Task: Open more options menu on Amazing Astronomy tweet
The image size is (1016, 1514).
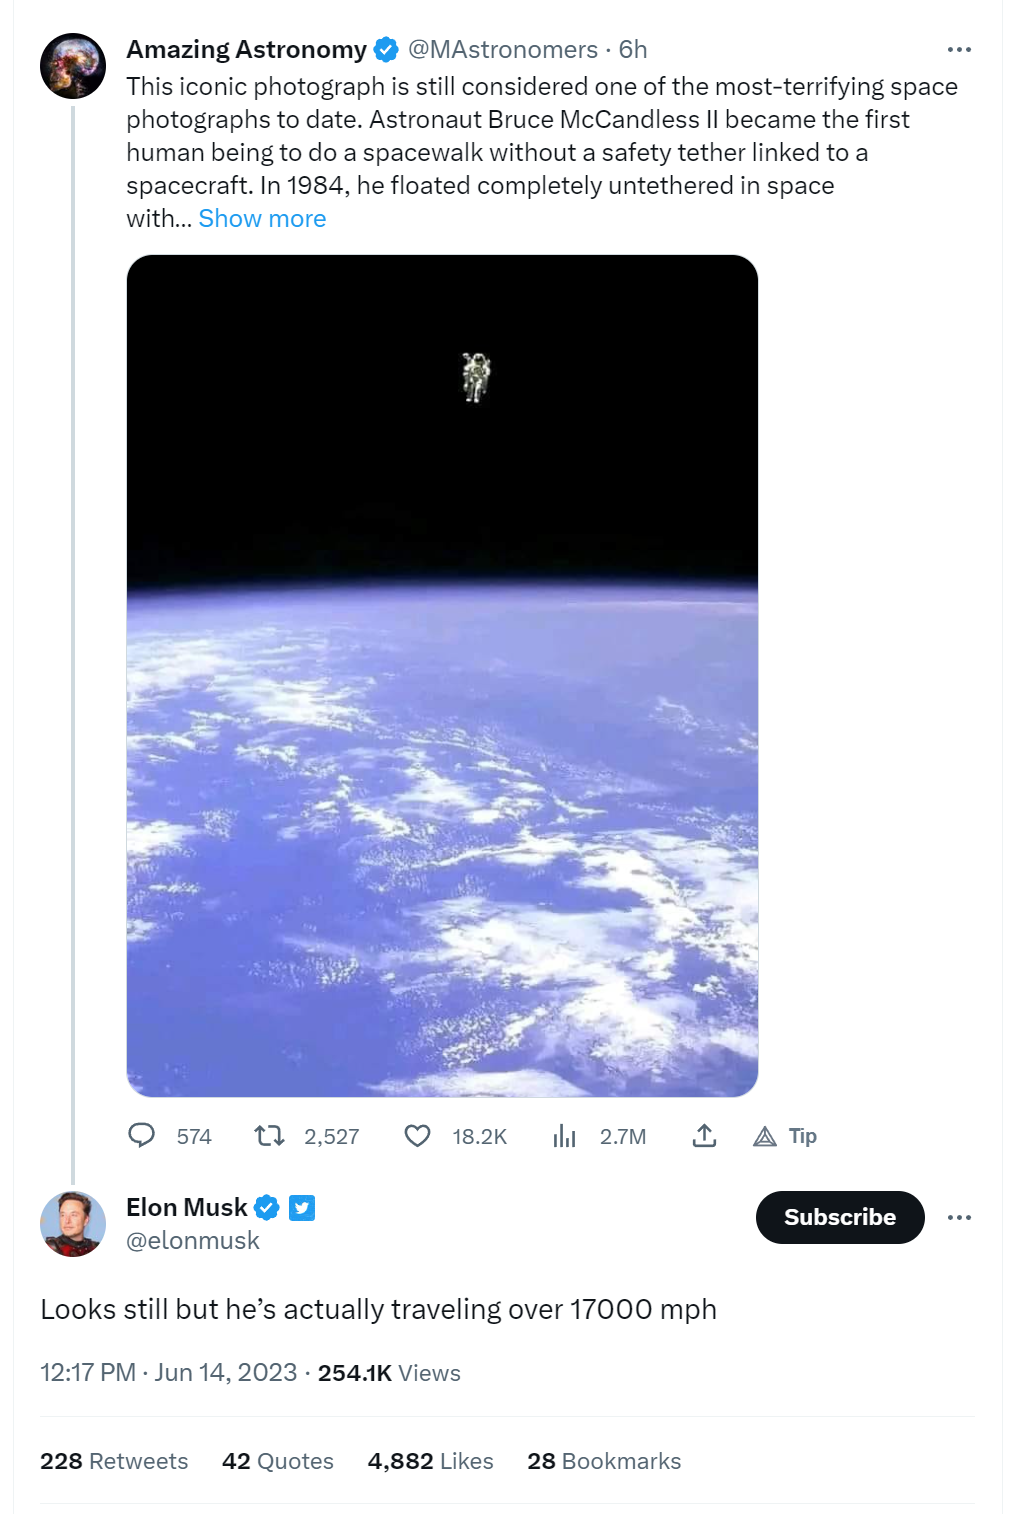Action: pyautogui.click(x=959, y=49)
